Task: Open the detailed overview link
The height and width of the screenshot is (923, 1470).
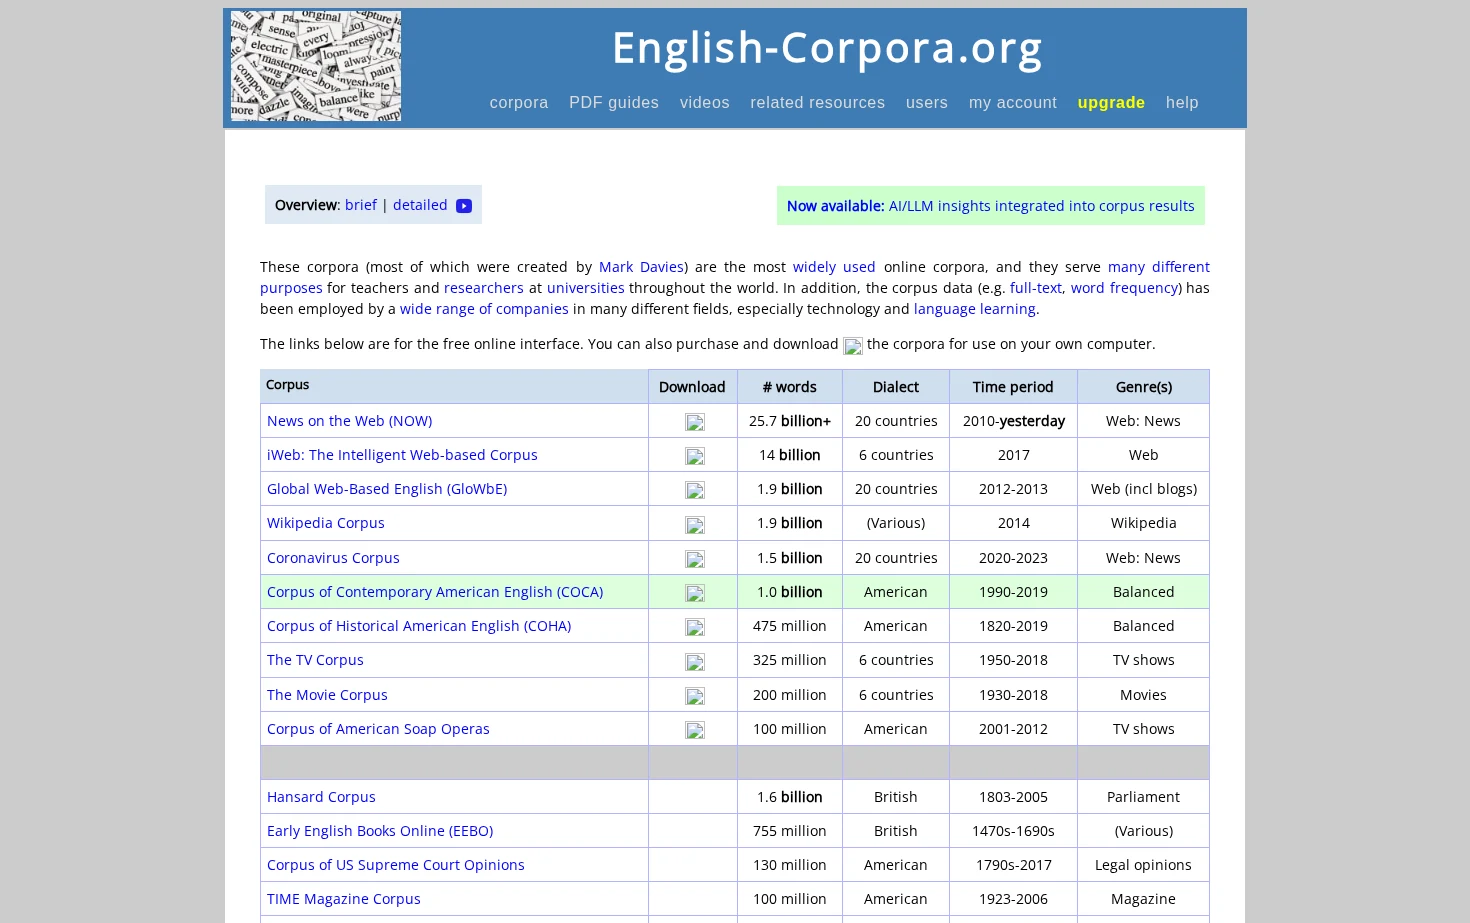Action: [420, 205]
